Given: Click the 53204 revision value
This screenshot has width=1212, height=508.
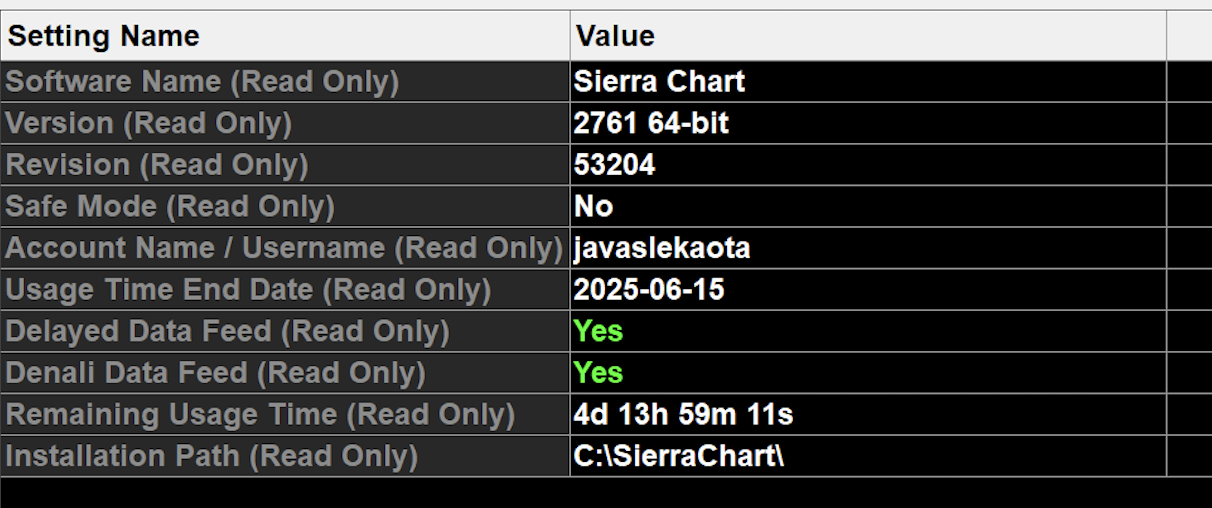Looking at the screenshot, I should [614, 165].
